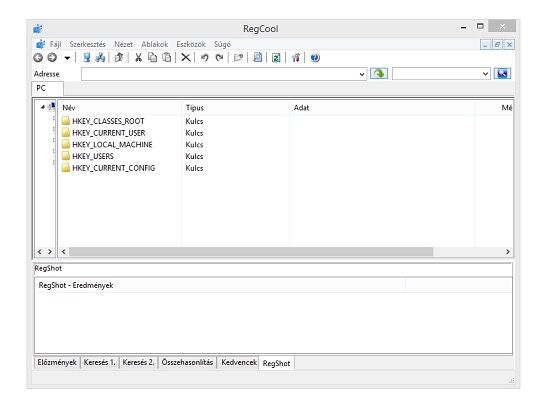
Task: Expand the search combo box dropdown
Action: 485,74
